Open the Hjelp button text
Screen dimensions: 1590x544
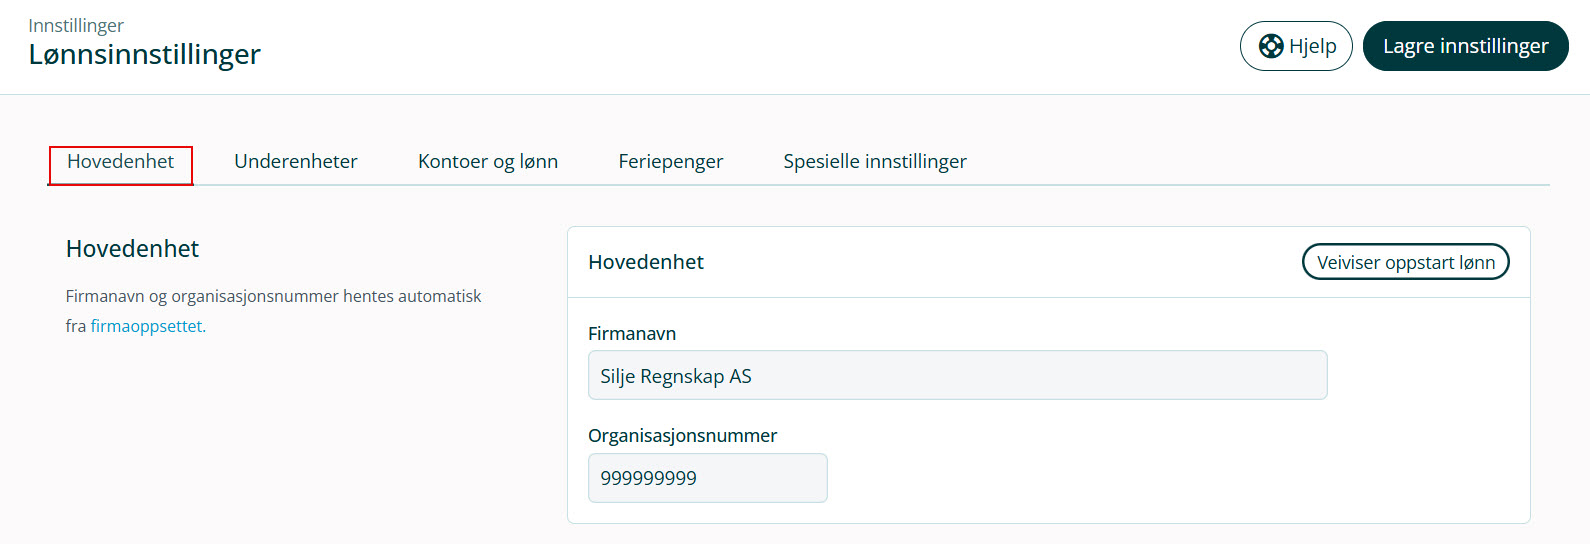click(x=1312, y=46)
